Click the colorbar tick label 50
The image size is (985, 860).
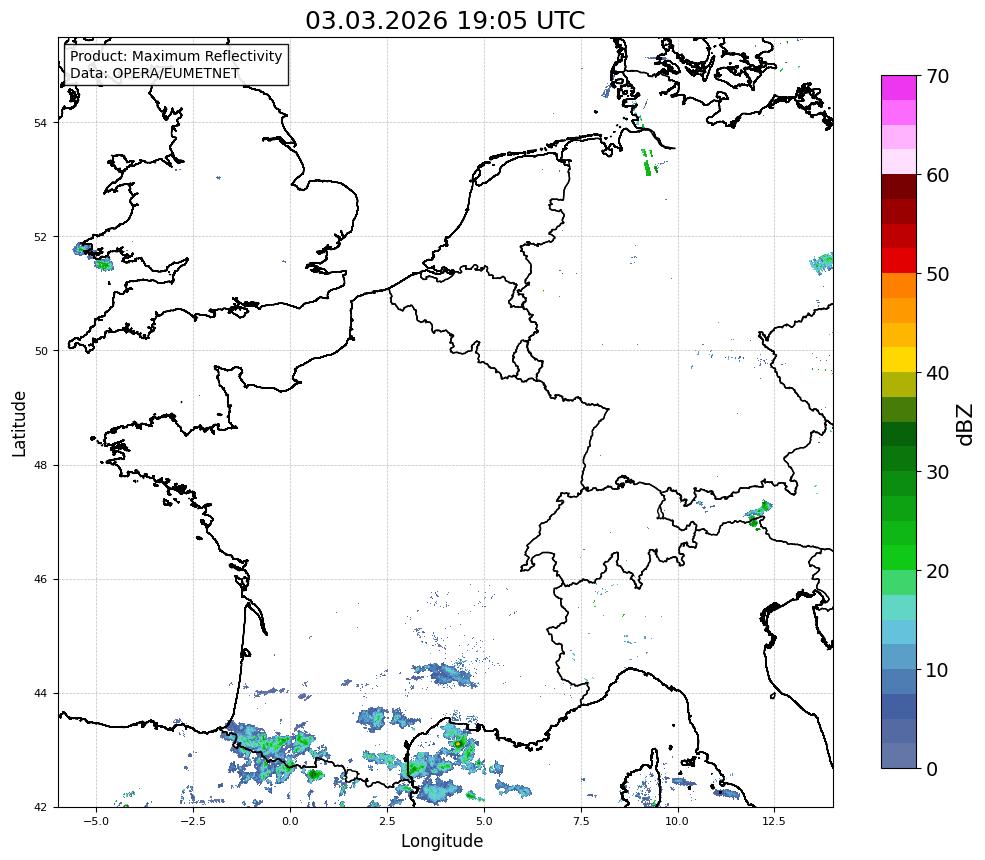(x=937, y=275)
